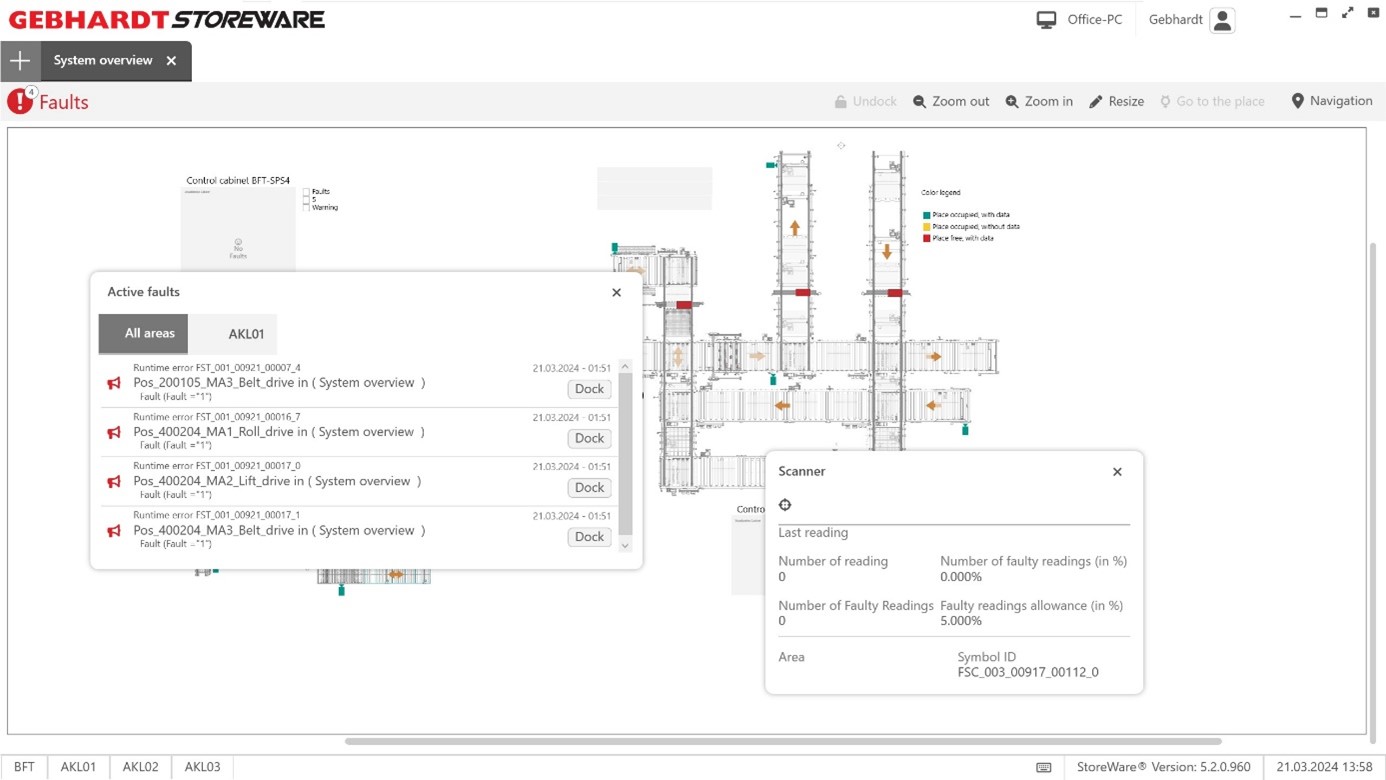Dock the Pos_400204_MA3_Belt_drive fault
The width and height of the screenshot is (1386, 780).
pyautogui.click(x=589, y=537)
